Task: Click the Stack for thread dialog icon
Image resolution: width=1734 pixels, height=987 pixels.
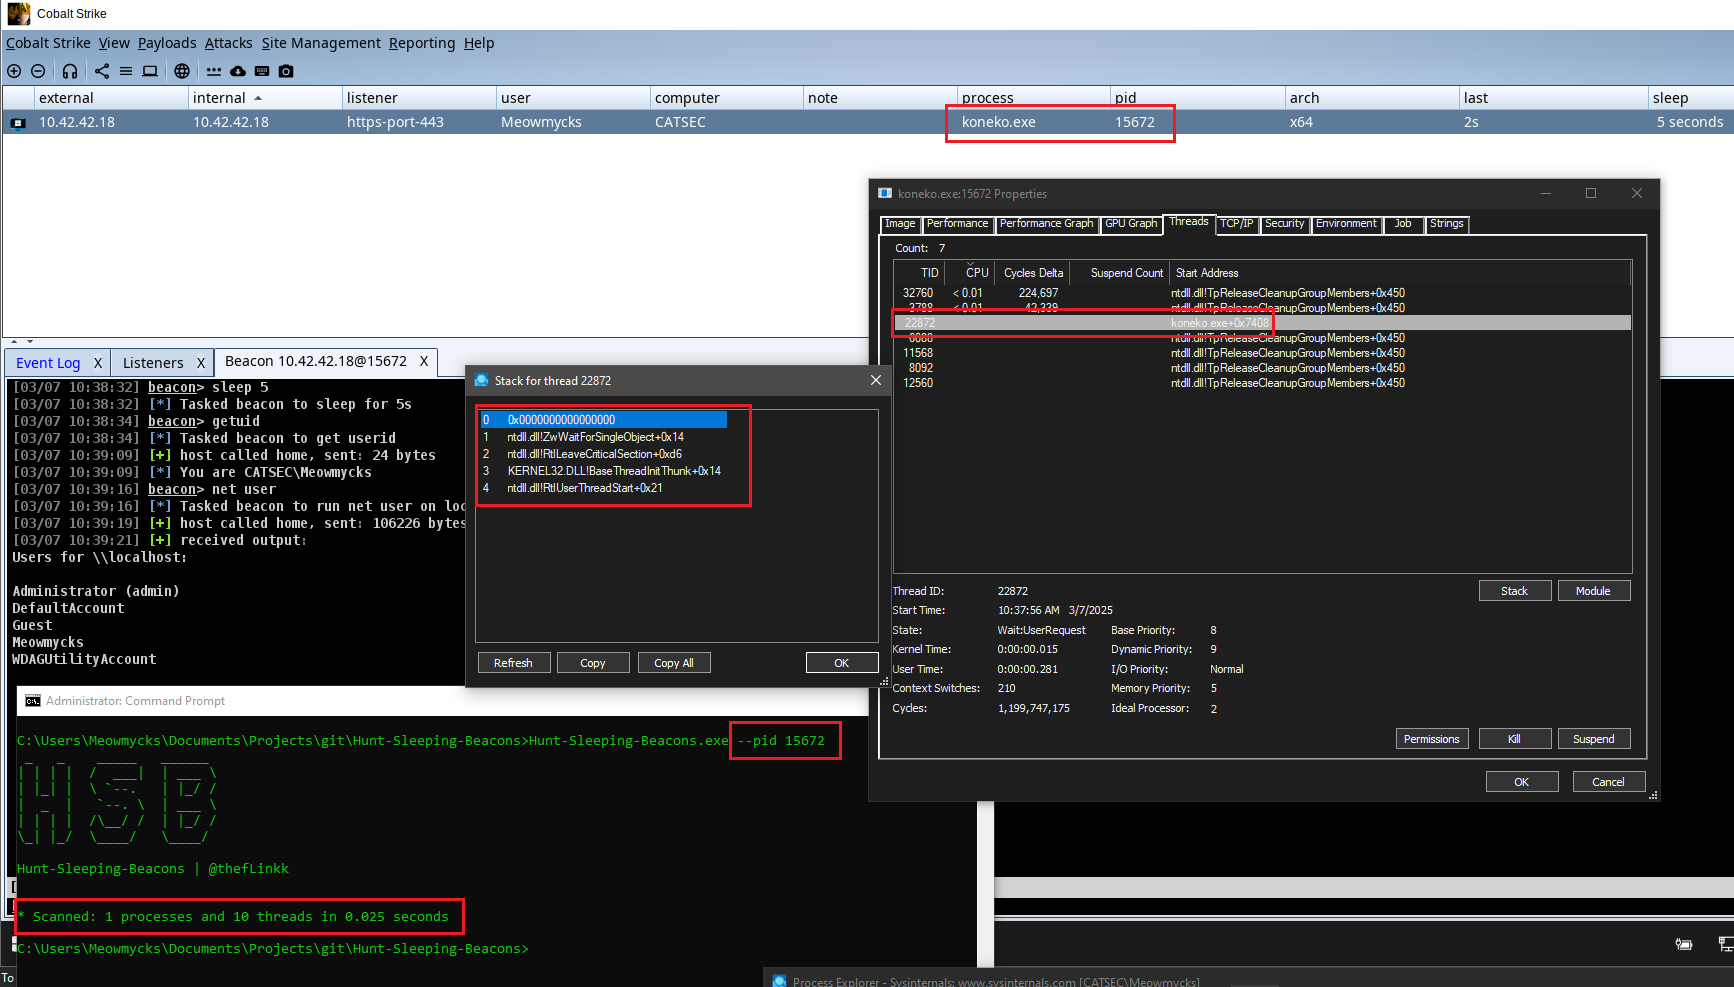Action: pyautogui.click(x=481, y=380)
